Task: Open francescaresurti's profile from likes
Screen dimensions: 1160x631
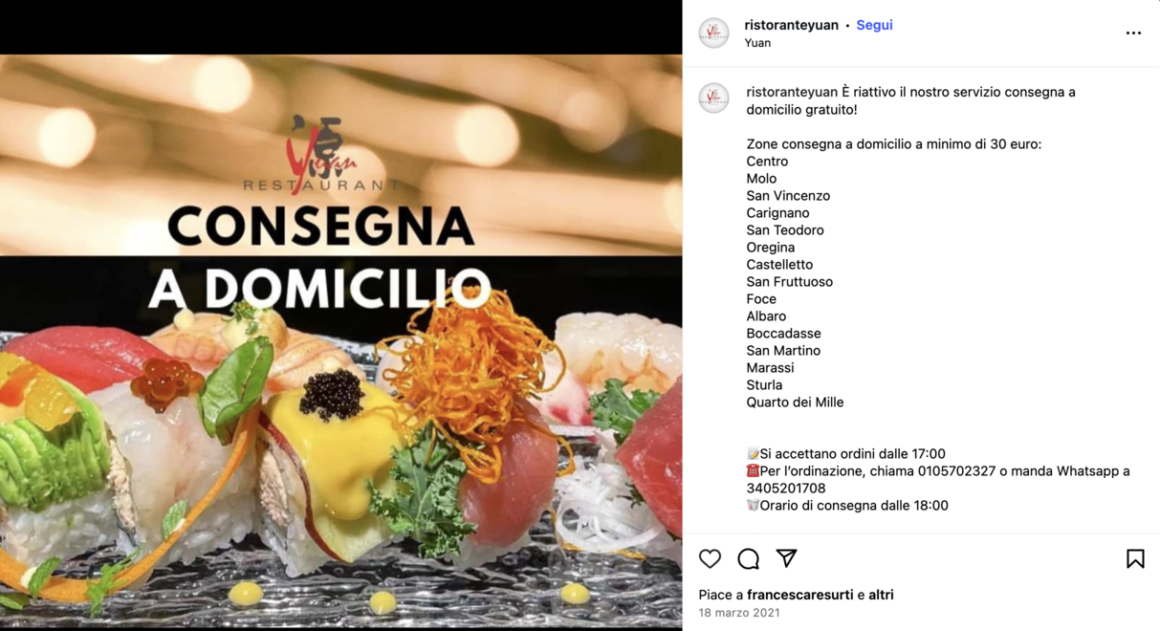Action: coord(800,595)
